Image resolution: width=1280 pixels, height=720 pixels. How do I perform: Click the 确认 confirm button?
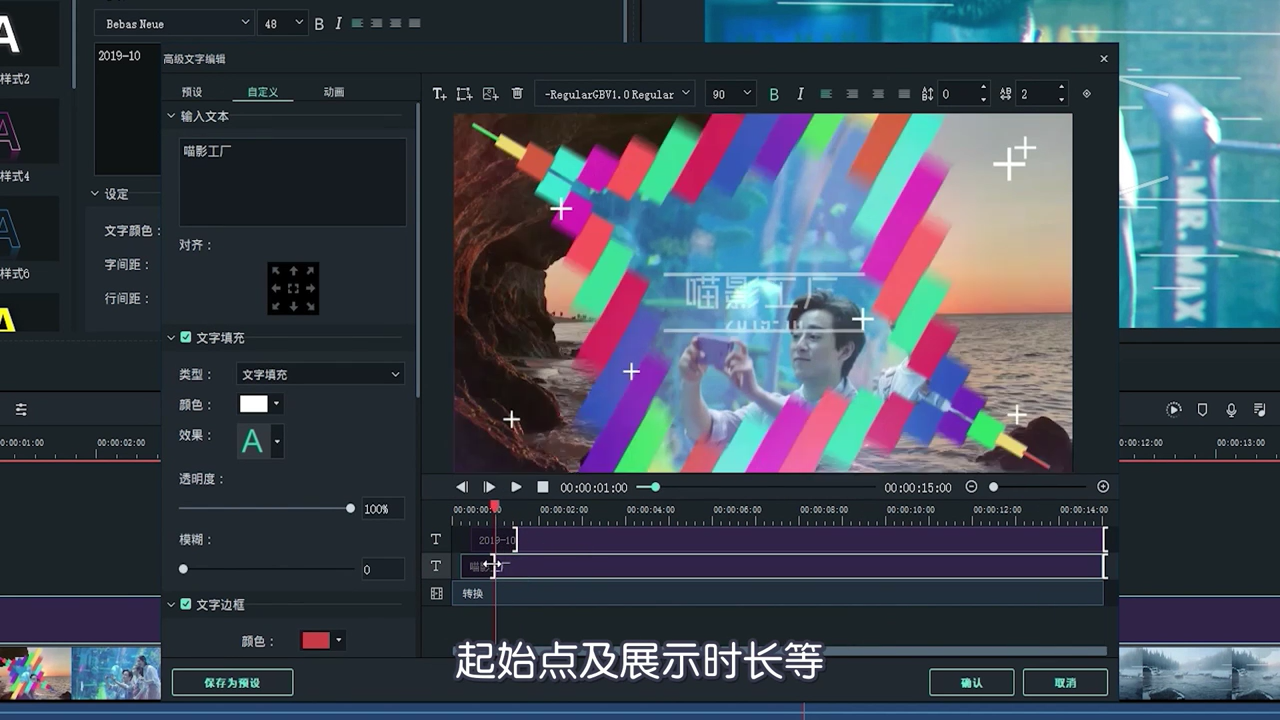971,682
